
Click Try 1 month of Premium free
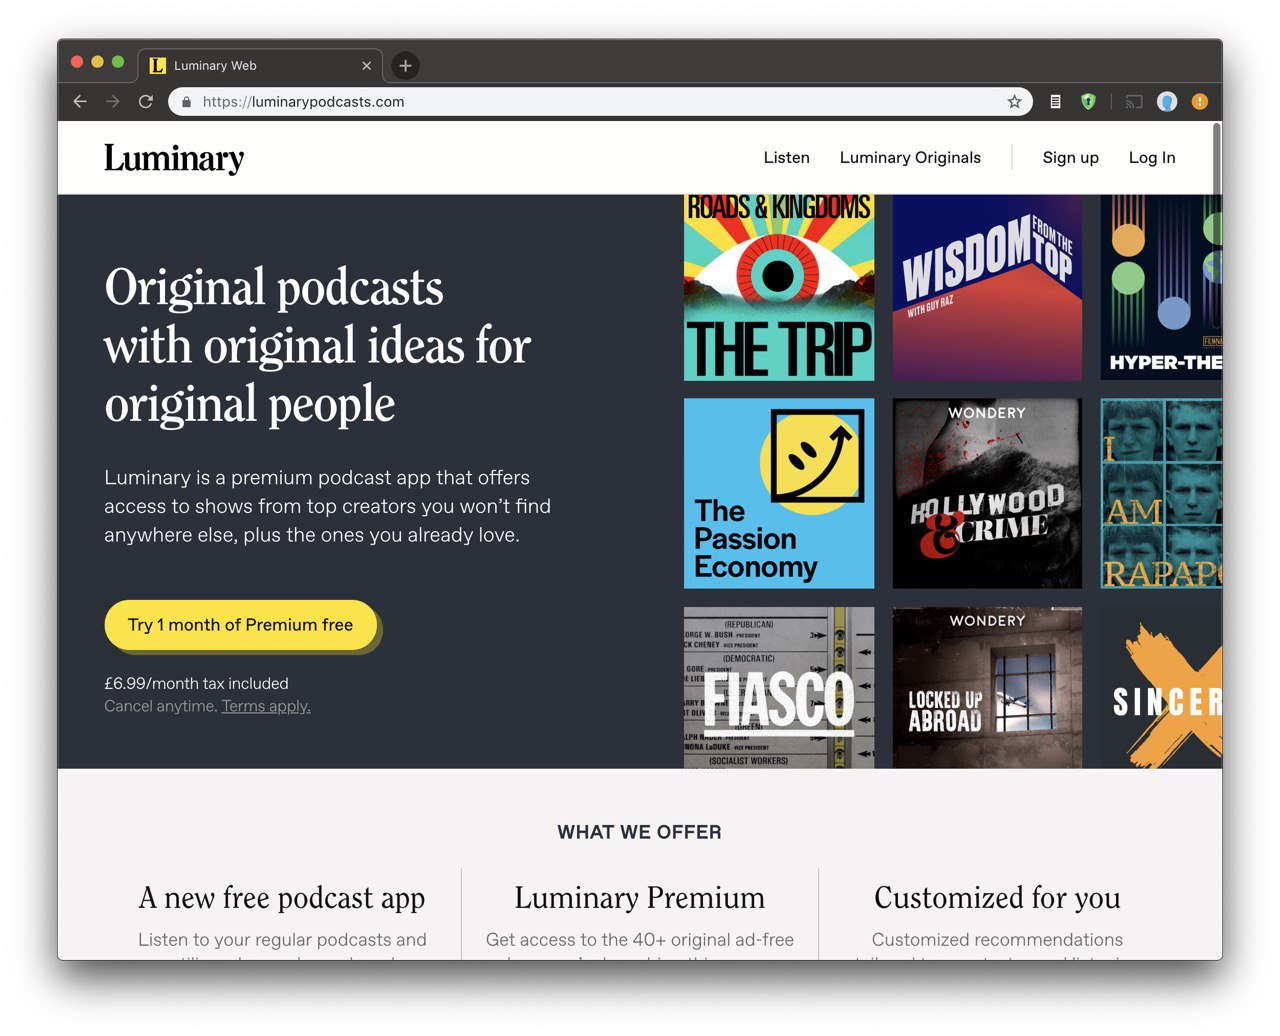pyautogui.click(x=241, y=625)
